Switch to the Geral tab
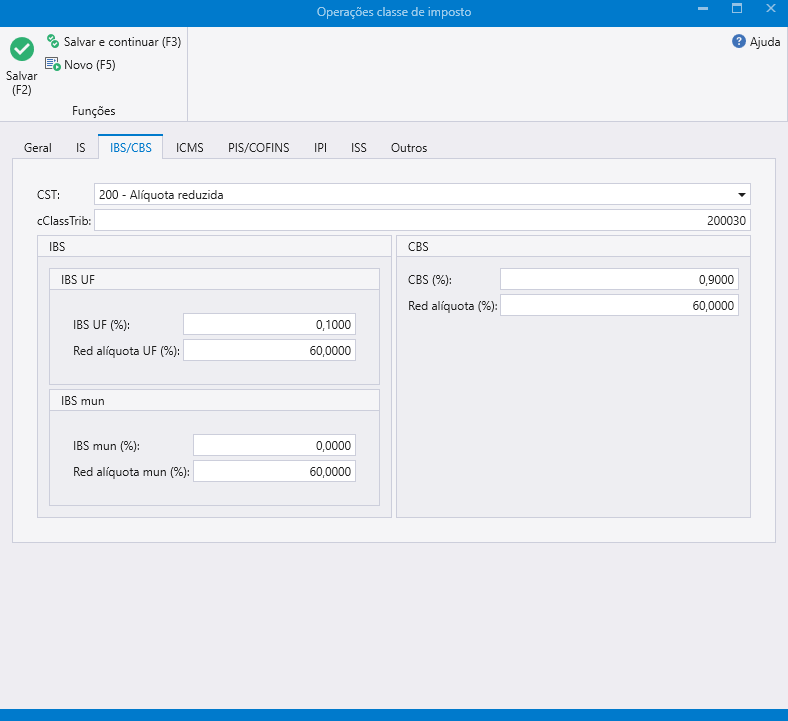The width and height of the screenshot is (788, 721). click(38, 148)
